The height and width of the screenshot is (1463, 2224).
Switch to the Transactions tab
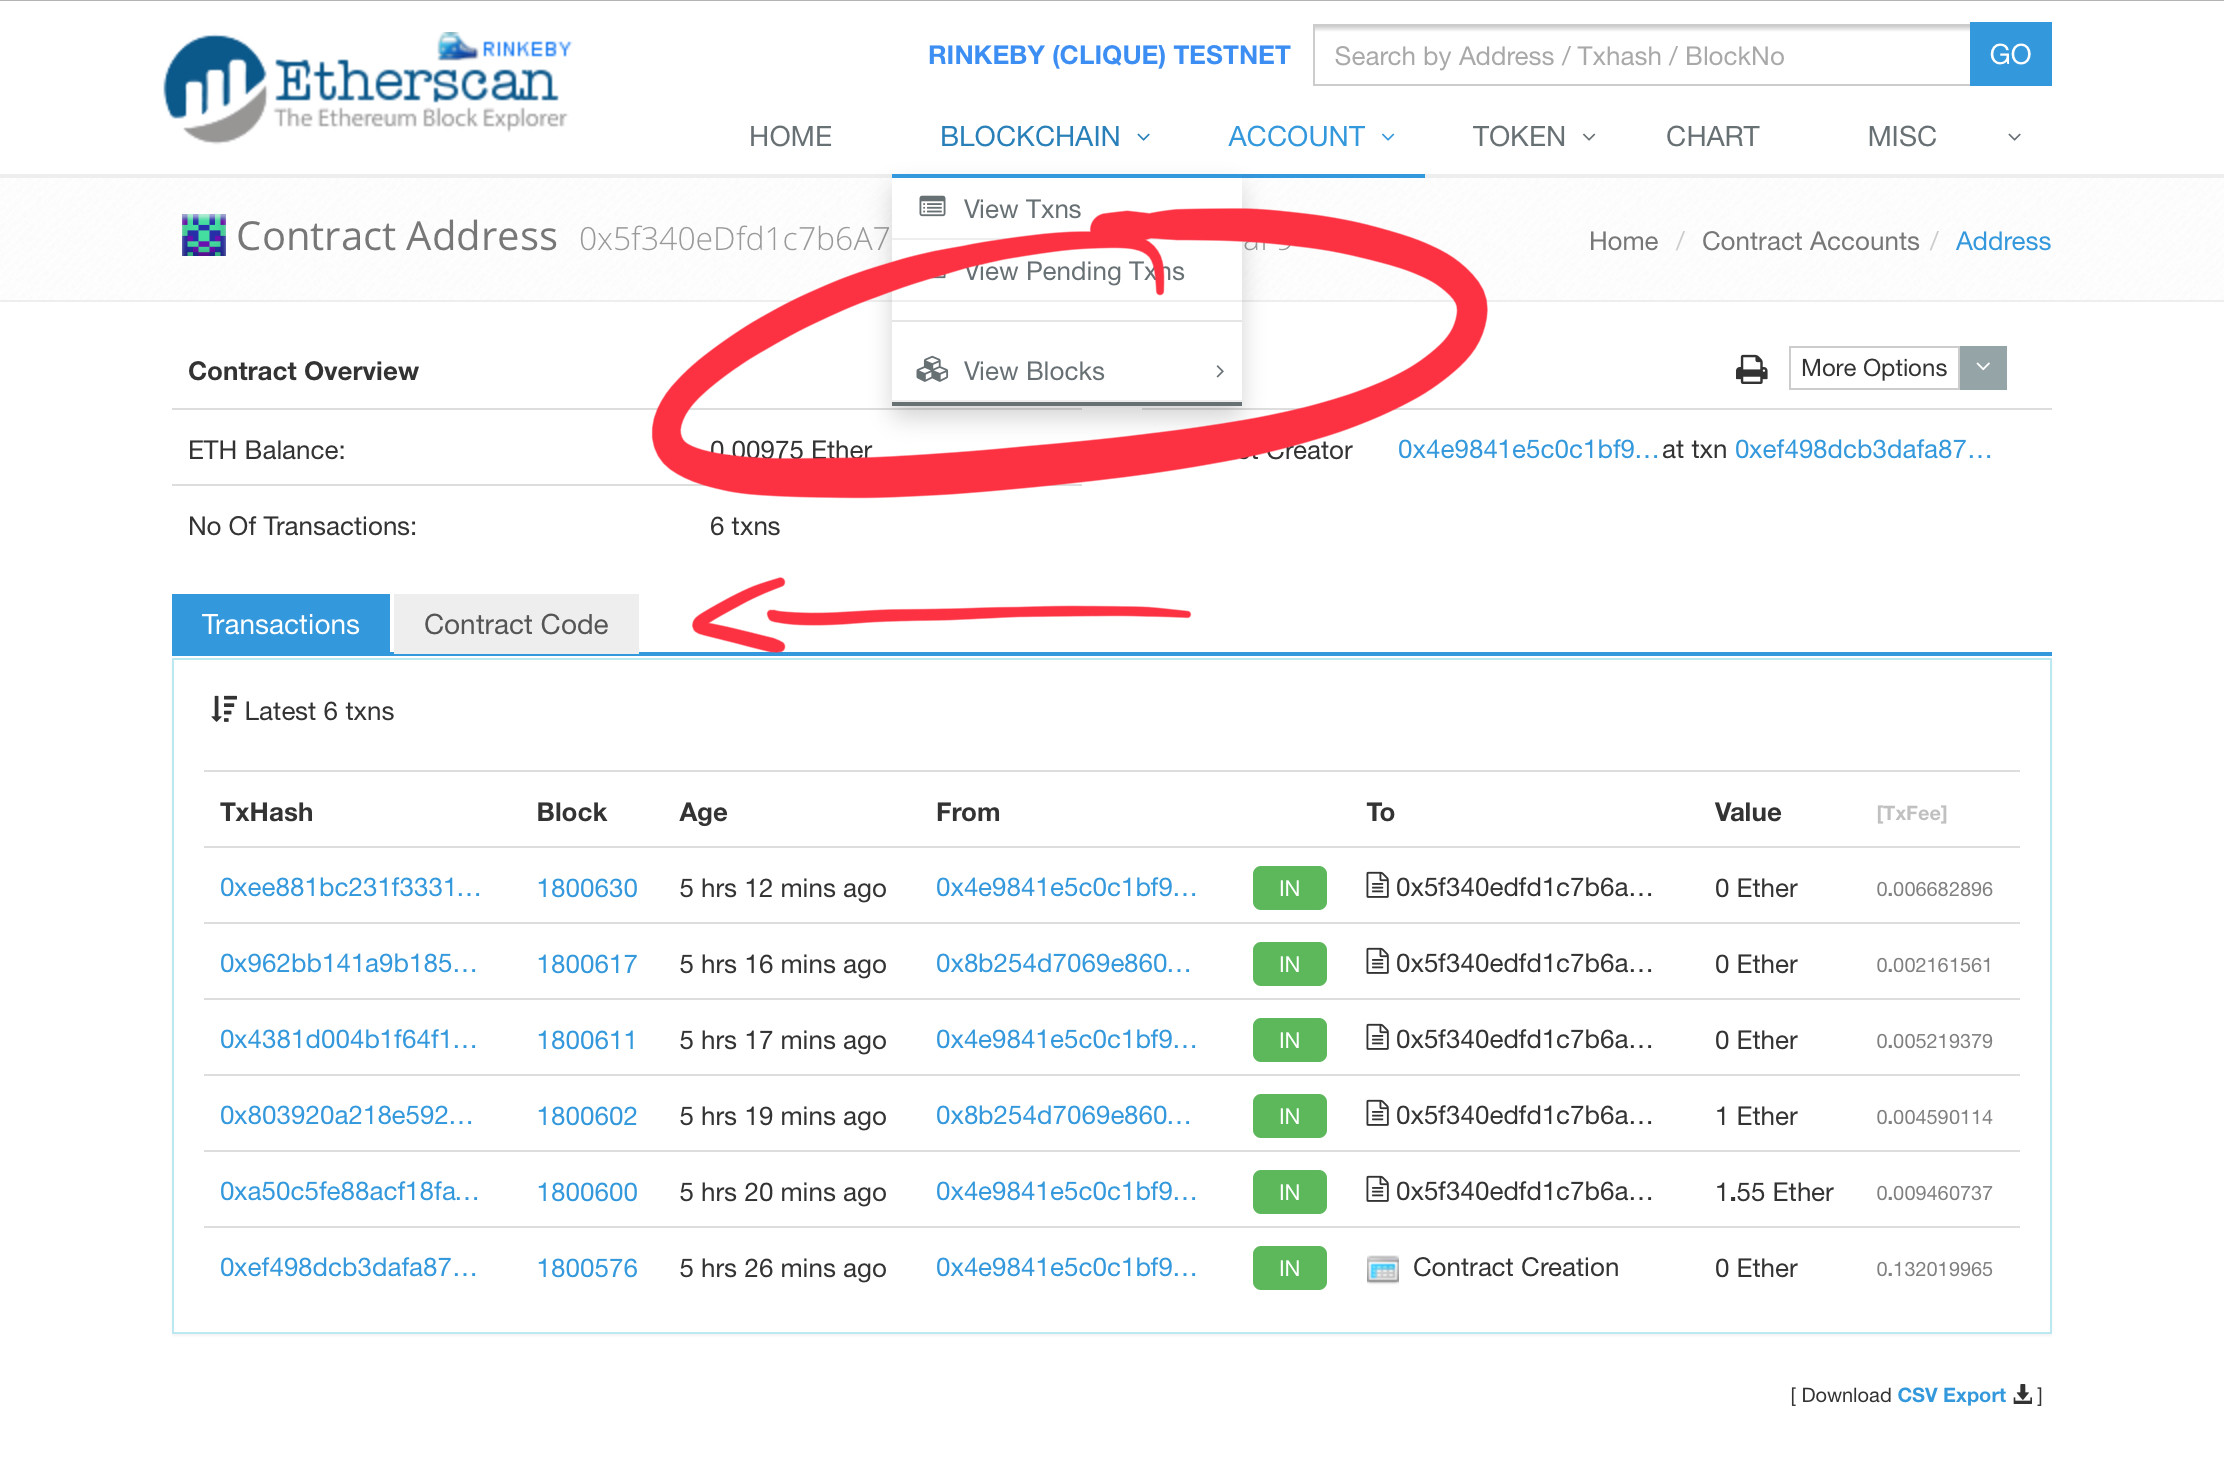point(281,624)
